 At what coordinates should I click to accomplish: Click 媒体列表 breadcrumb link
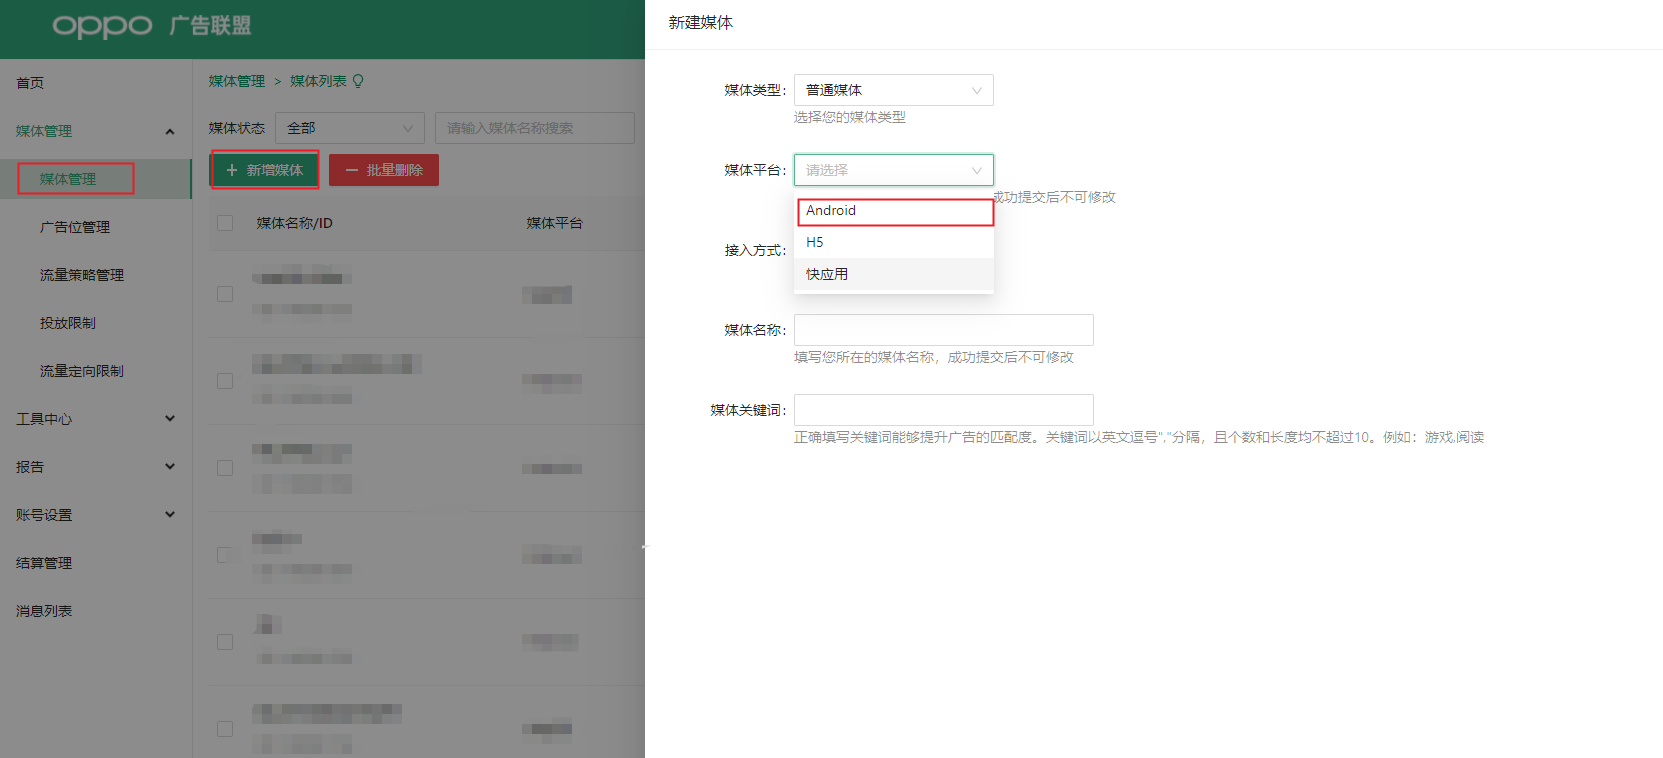(x=318, y=81)
